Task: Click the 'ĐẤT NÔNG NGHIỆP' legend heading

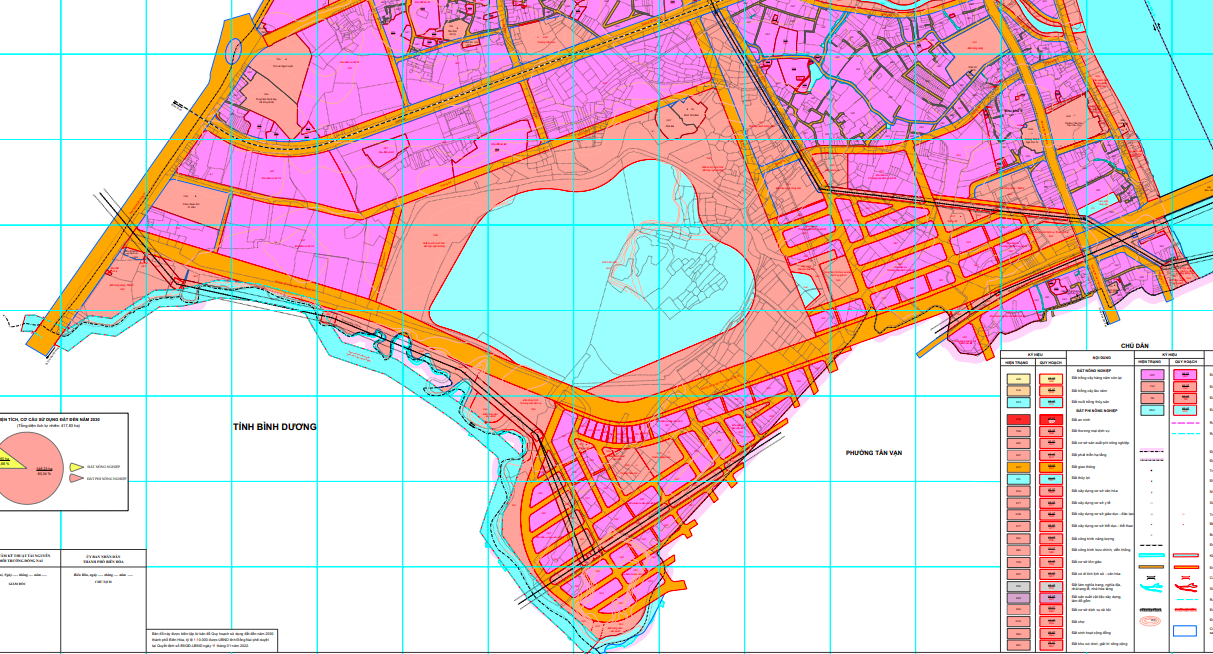Action: [1094, 371]
